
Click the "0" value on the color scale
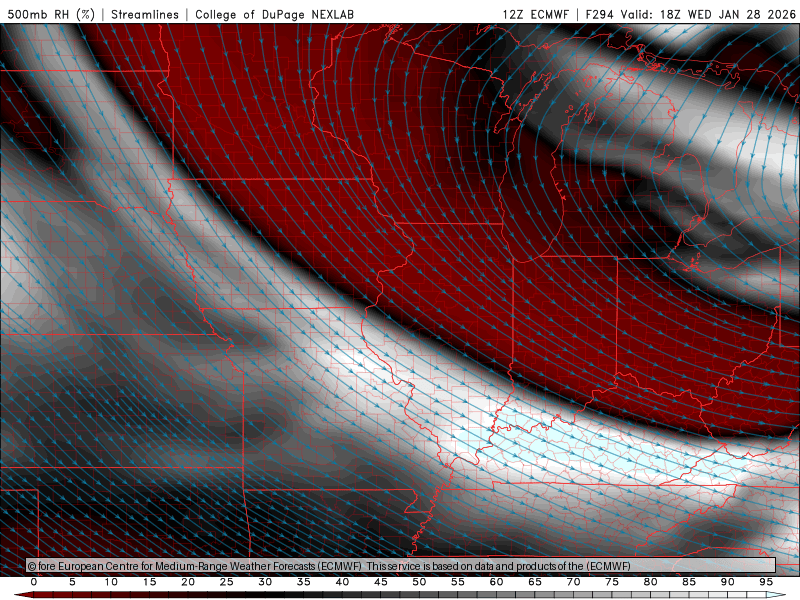click(x=34, y=582)
